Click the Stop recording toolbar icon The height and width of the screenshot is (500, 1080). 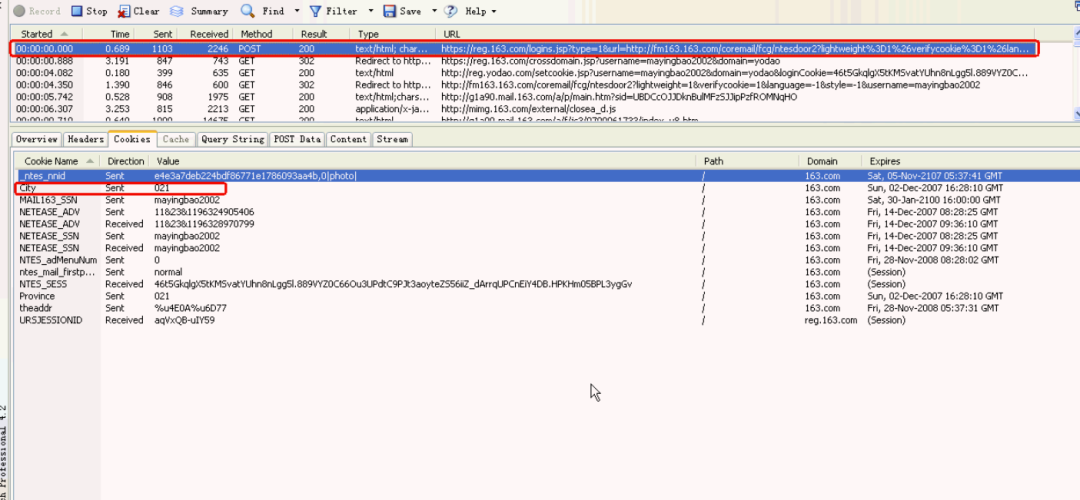click(x=77, y=11)
